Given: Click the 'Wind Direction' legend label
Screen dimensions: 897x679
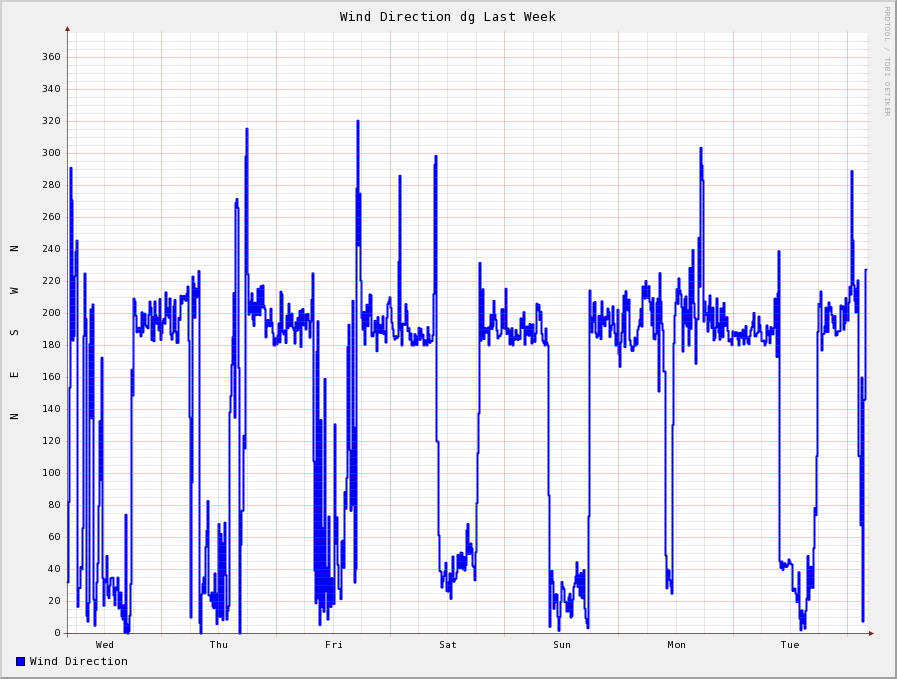Looking at the screenshot, I should (x=78, y=661).
